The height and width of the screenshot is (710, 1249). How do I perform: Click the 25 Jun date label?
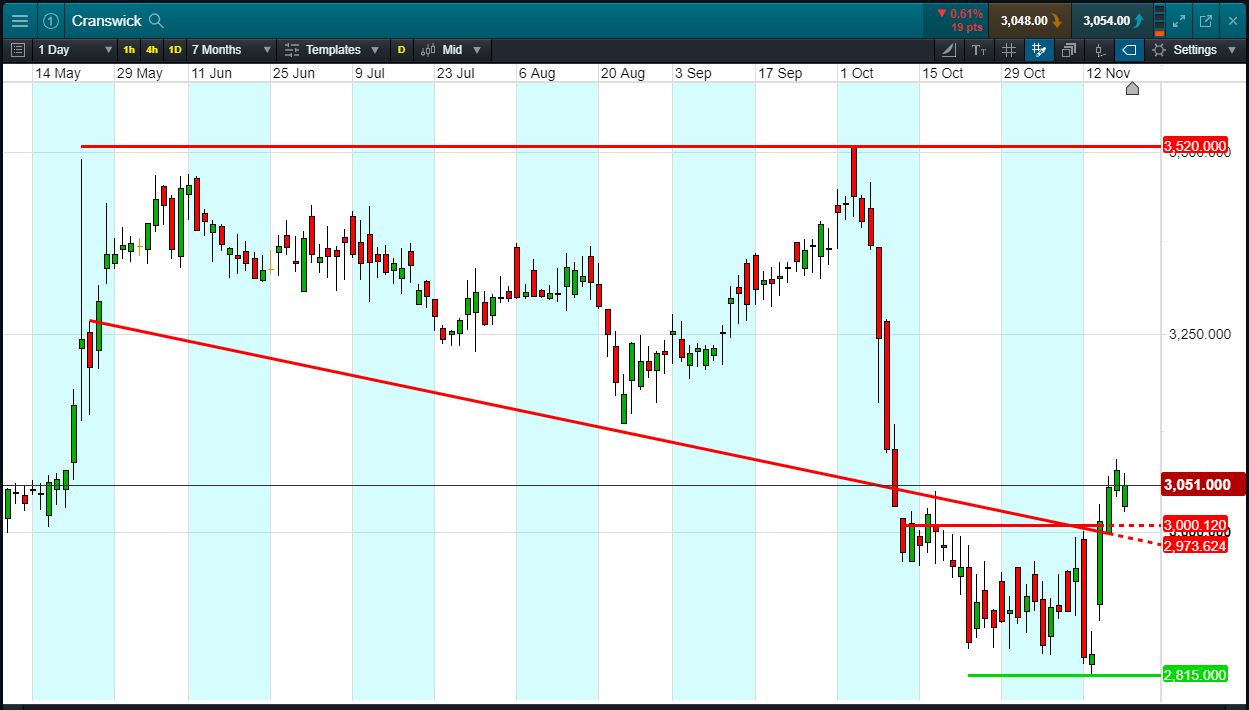coord(294,73)
